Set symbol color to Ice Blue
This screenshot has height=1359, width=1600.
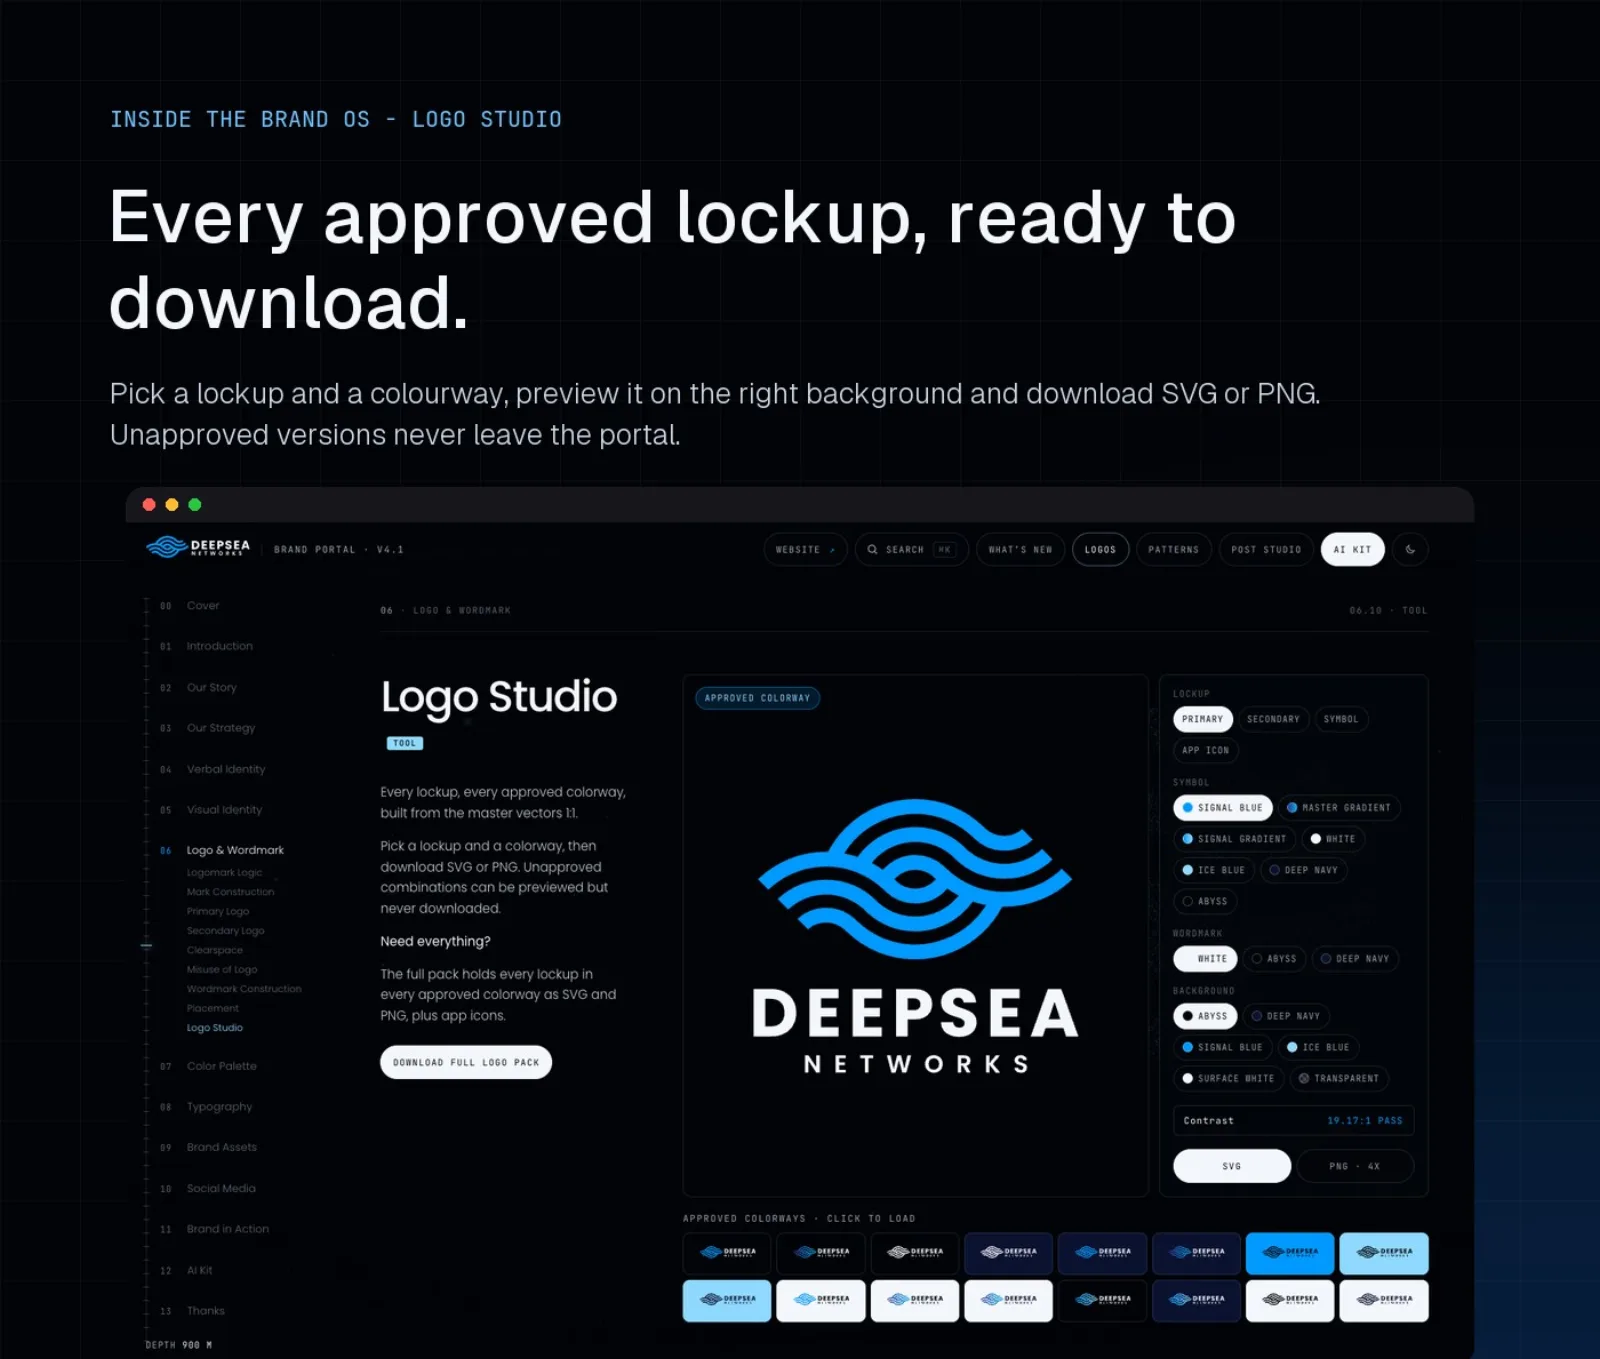point(1213,870)
